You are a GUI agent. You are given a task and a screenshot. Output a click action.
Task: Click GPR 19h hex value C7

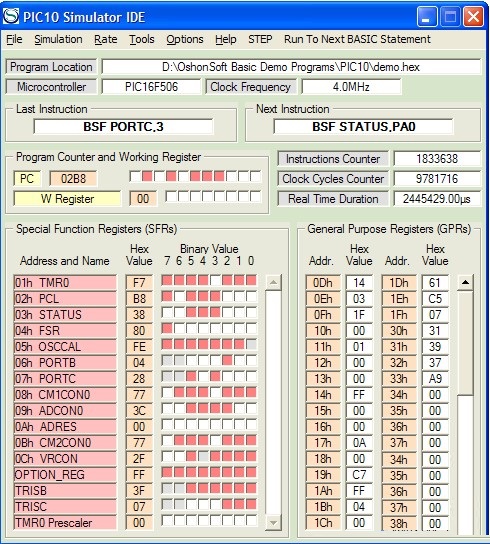coord(359,475)
